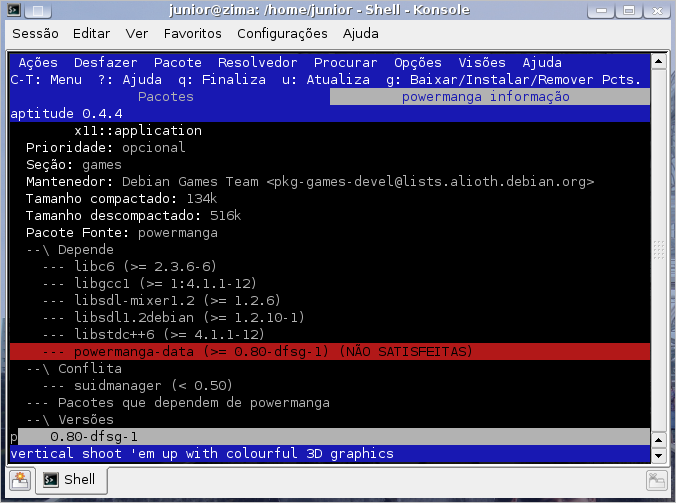676x503 pixels.
Task: Click the Konsole window menu icon in title bar
Action: pos(12,10)
